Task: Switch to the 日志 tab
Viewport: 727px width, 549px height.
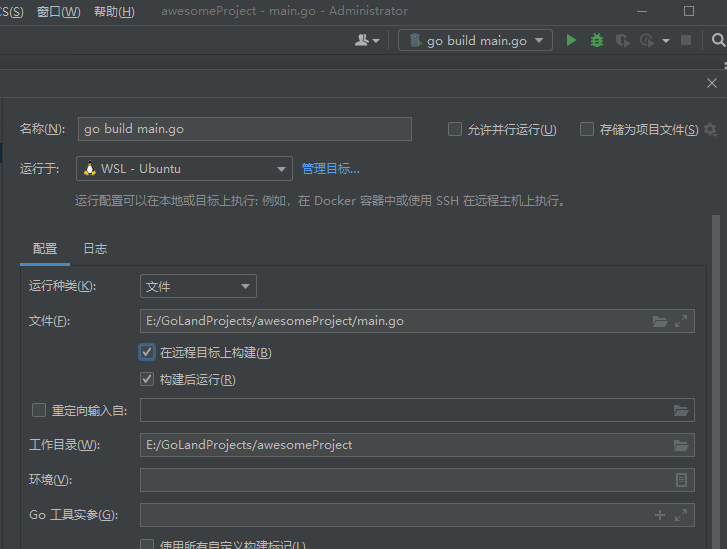Action: tap(95, 249)
